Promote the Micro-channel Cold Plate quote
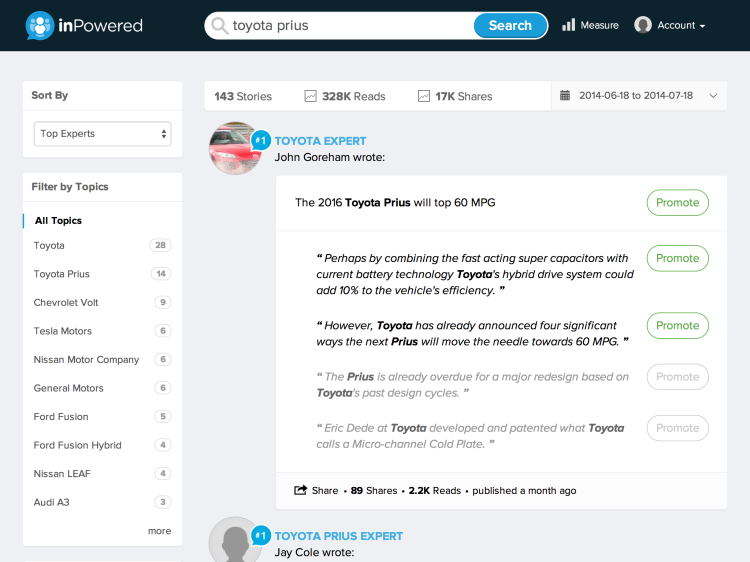 [677, 428]
